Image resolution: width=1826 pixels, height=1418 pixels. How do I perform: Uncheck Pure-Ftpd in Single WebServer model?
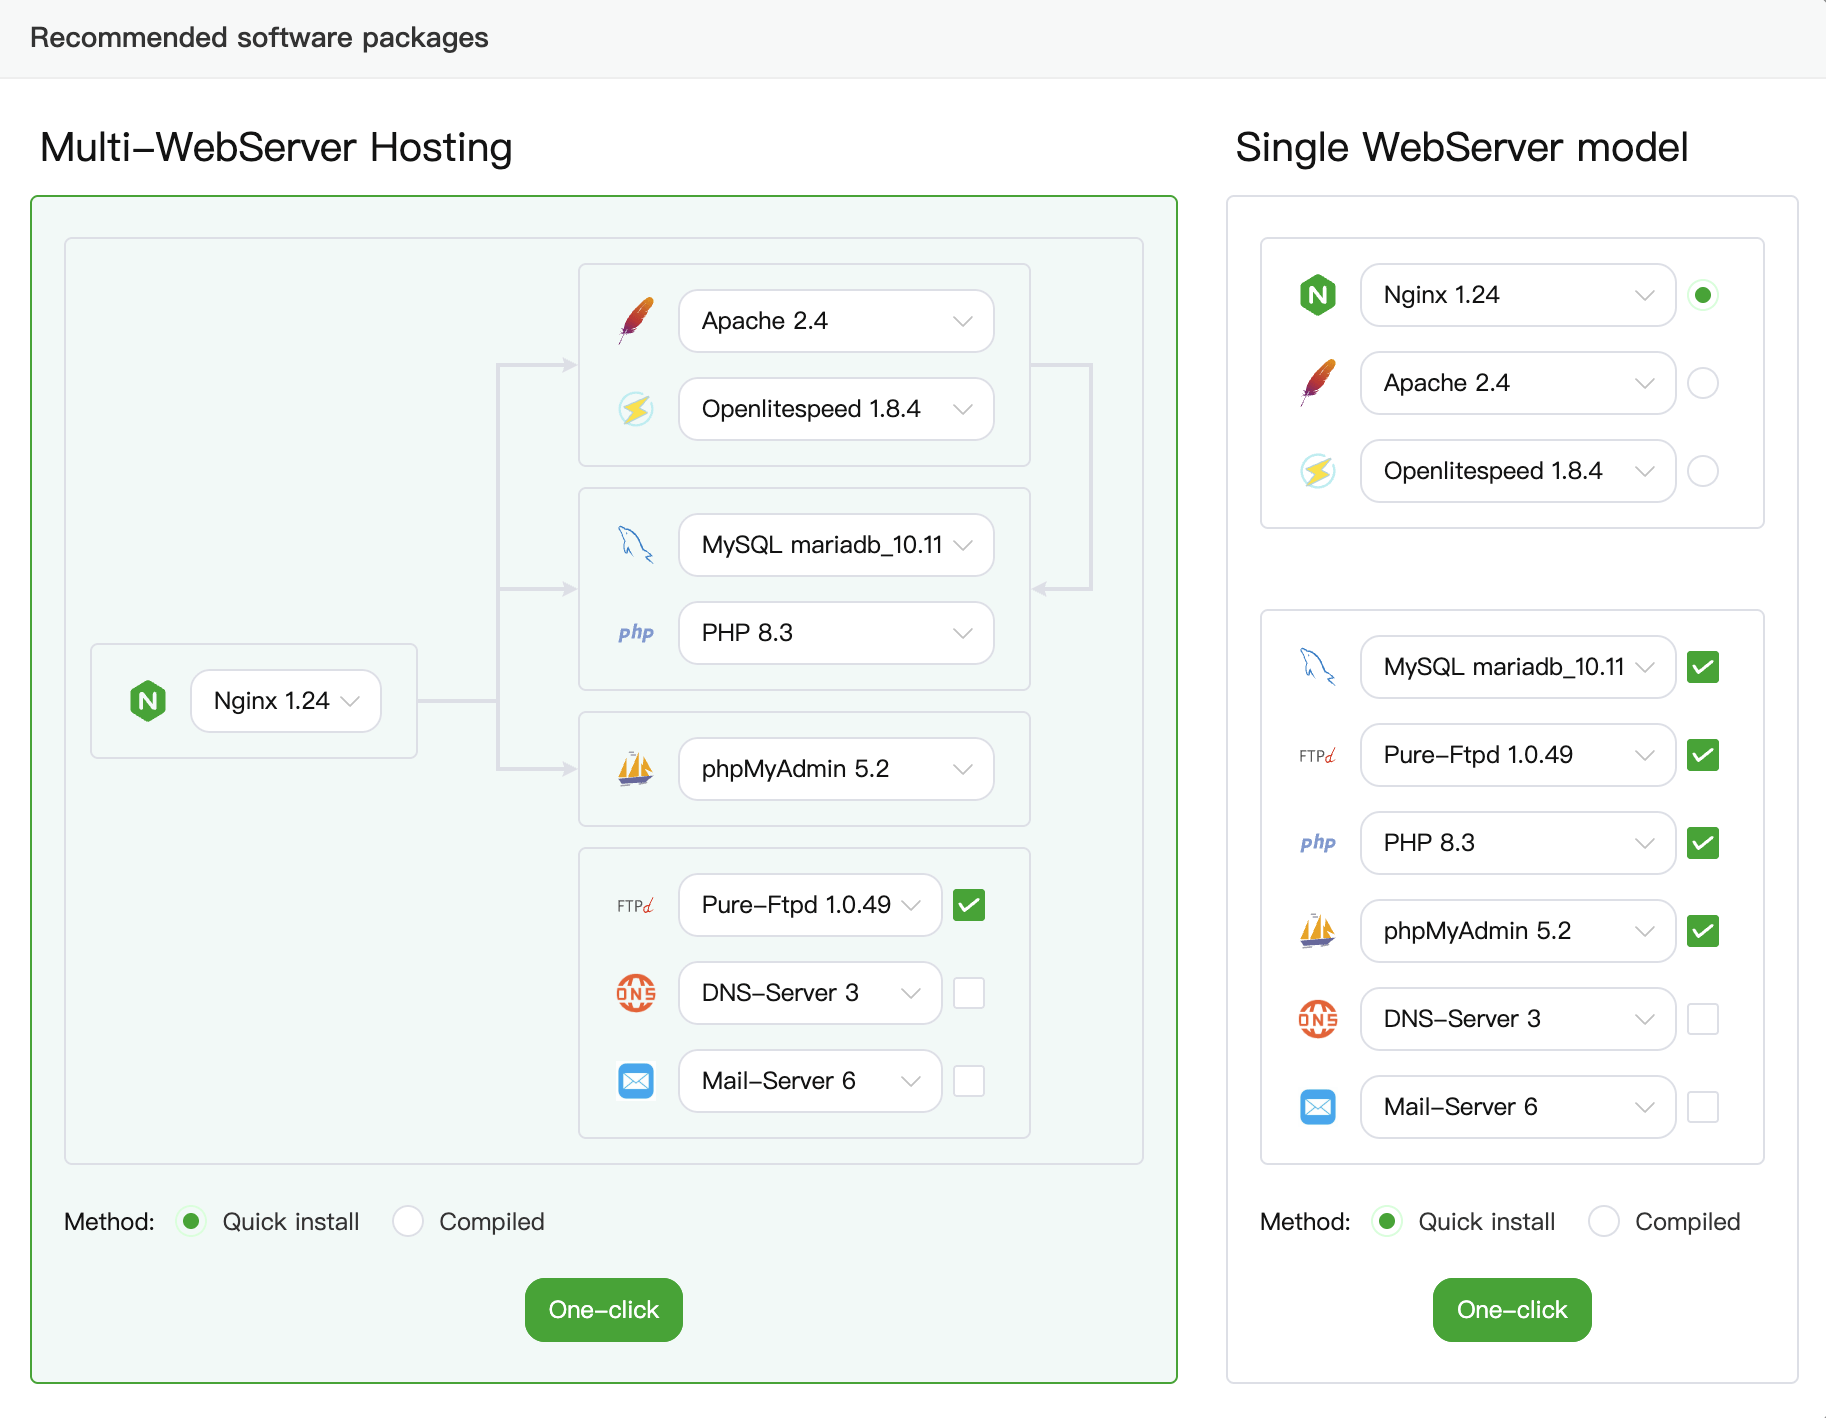point(1703,755)
